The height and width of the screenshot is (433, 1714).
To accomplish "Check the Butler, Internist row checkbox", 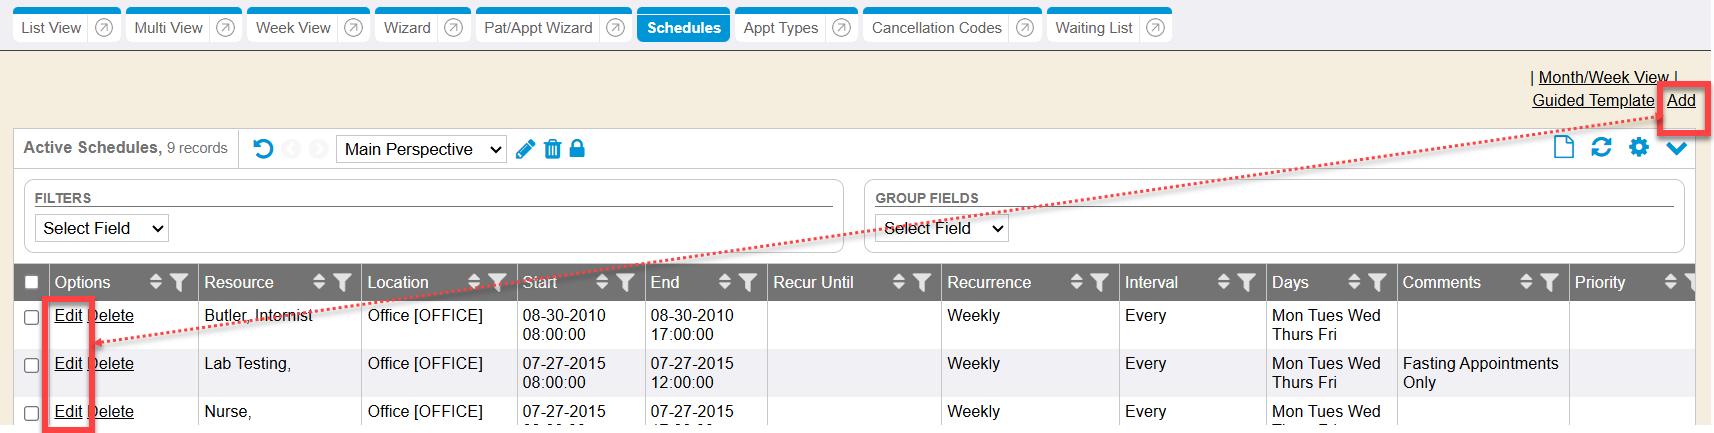I will 32,317.
